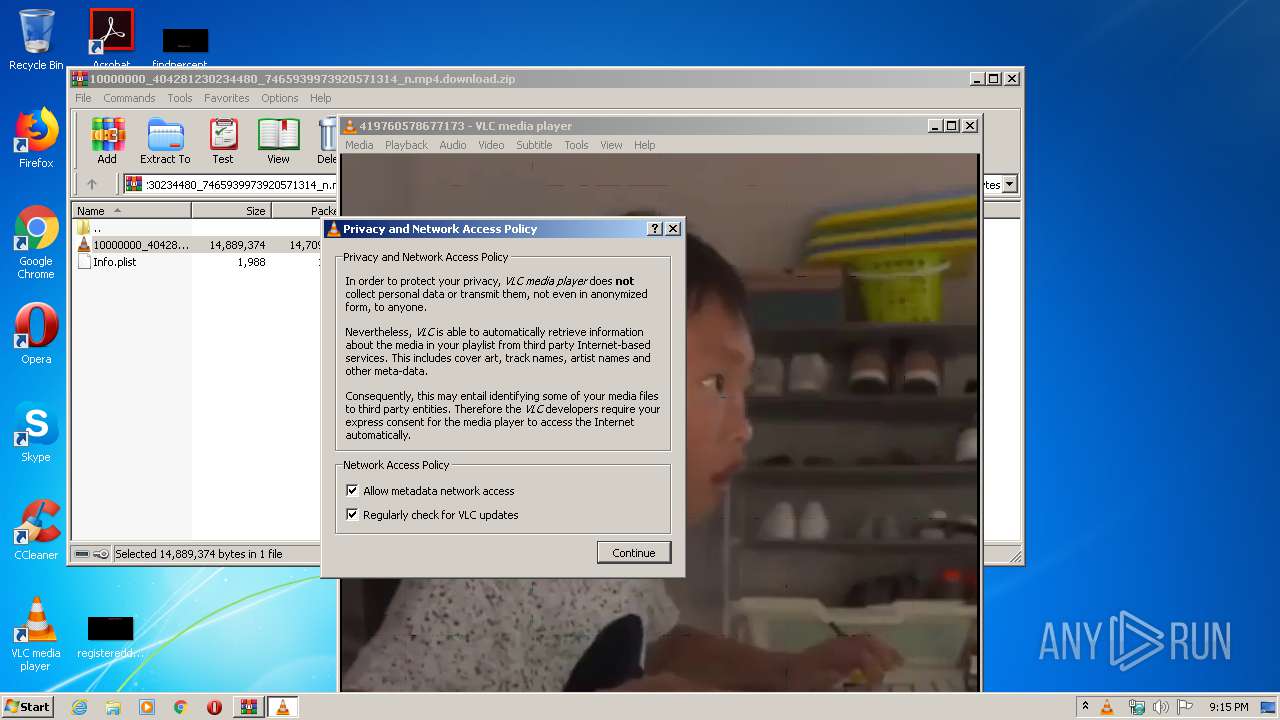Screen dimensions: 1280x720
Task: Click the Test icon in WinRAR toolbar
Action: click(x=223, y=141)
